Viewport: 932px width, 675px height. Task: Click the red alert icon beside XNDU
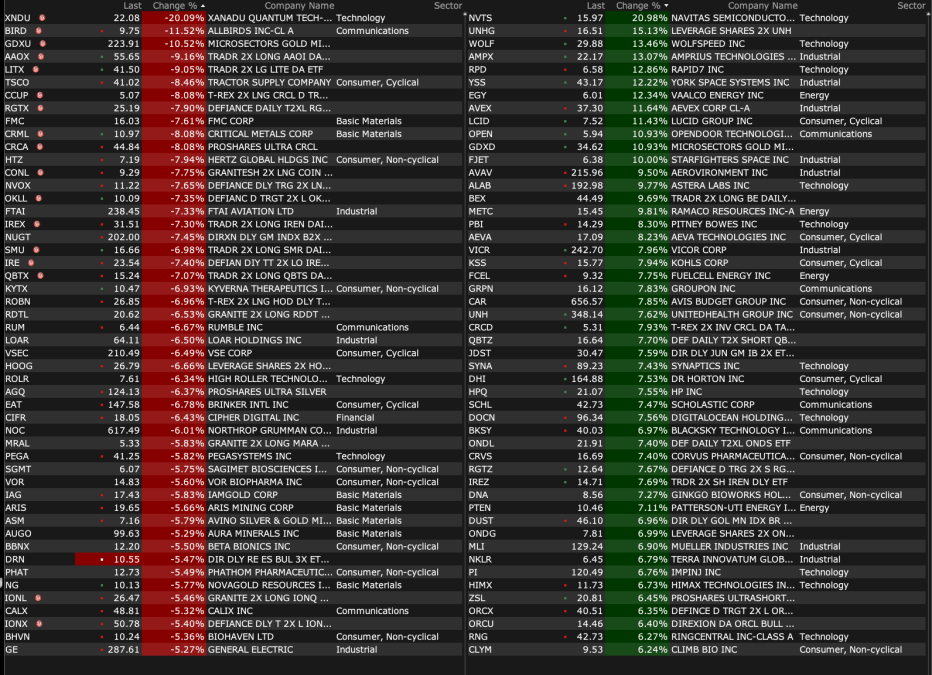pos(42,18)
